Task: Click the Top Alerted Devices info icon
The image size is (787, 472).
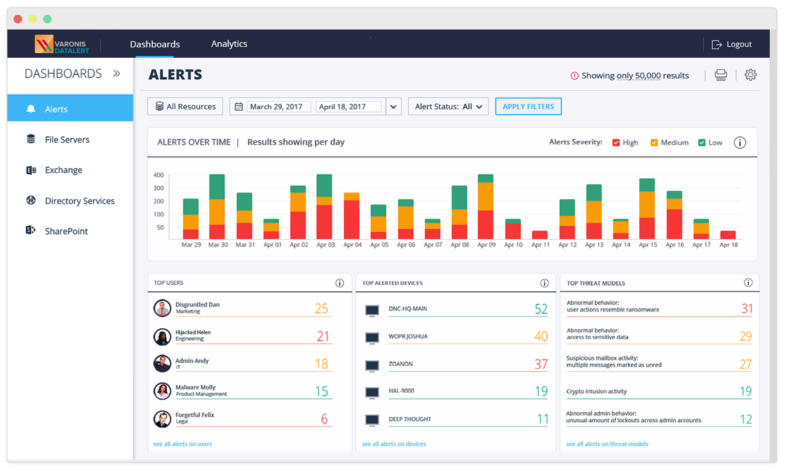Action: pyautogui.click(x=544, y=283)
